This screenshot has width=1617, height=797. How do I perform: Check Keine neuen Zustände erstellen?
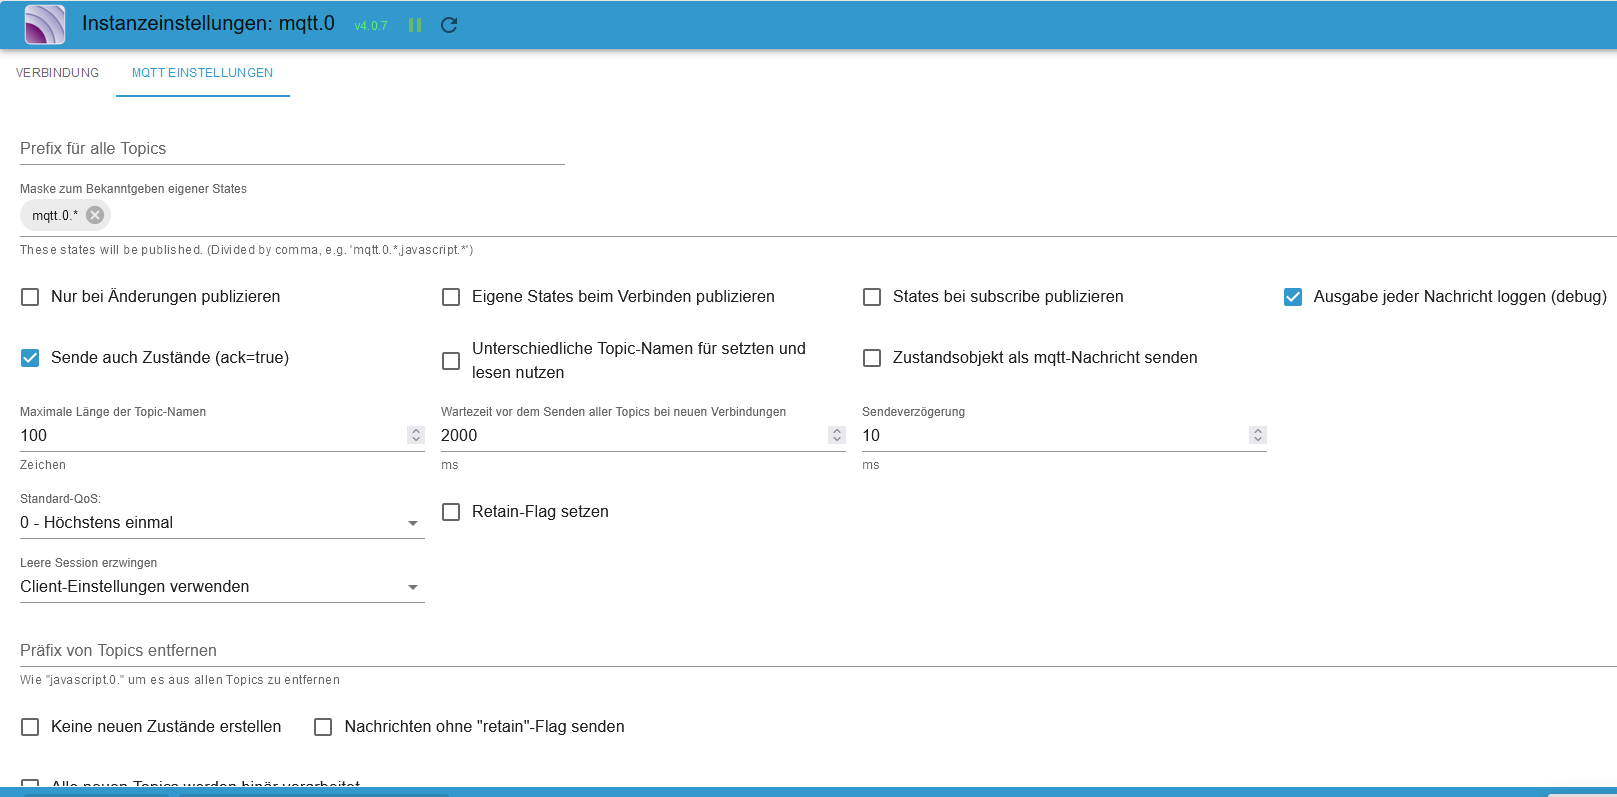click(x=31, y=727)
